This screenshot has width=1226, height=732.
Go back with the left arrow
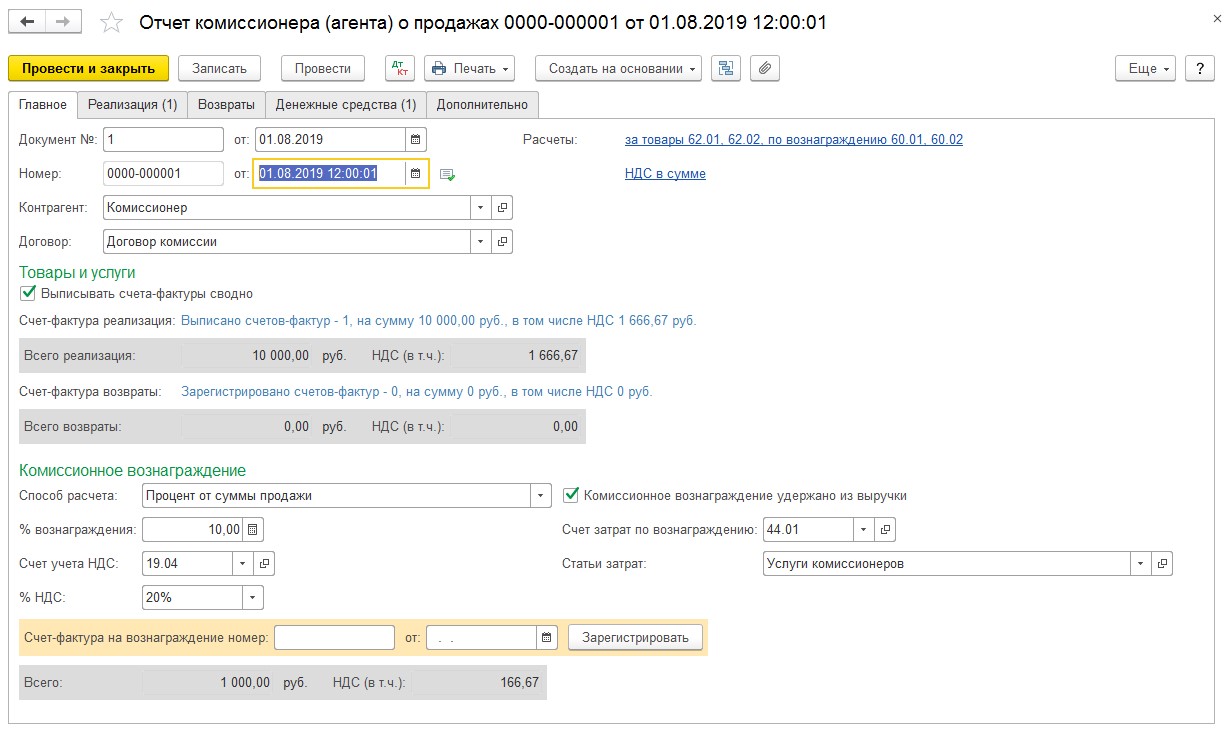[x=28, y=21]
